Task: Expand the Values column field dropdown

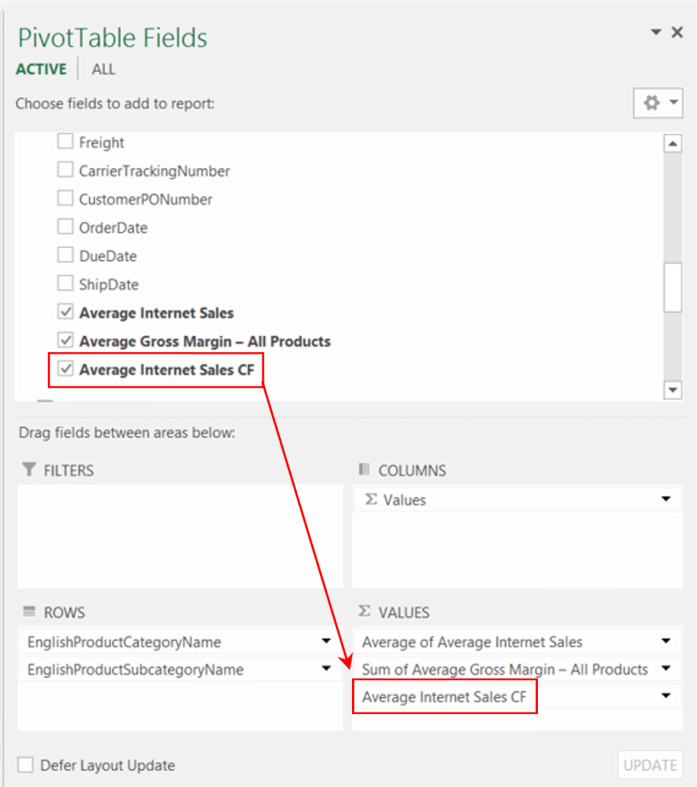Action: 666,500
